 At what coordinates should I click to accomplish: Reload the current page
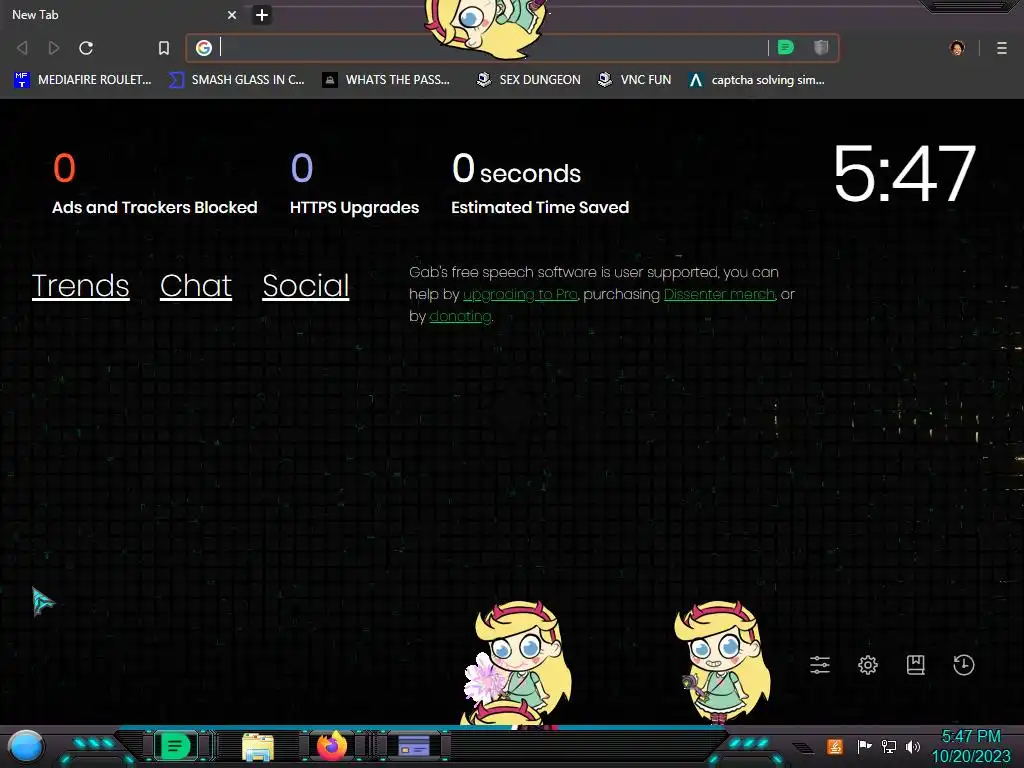click(86, 48)
